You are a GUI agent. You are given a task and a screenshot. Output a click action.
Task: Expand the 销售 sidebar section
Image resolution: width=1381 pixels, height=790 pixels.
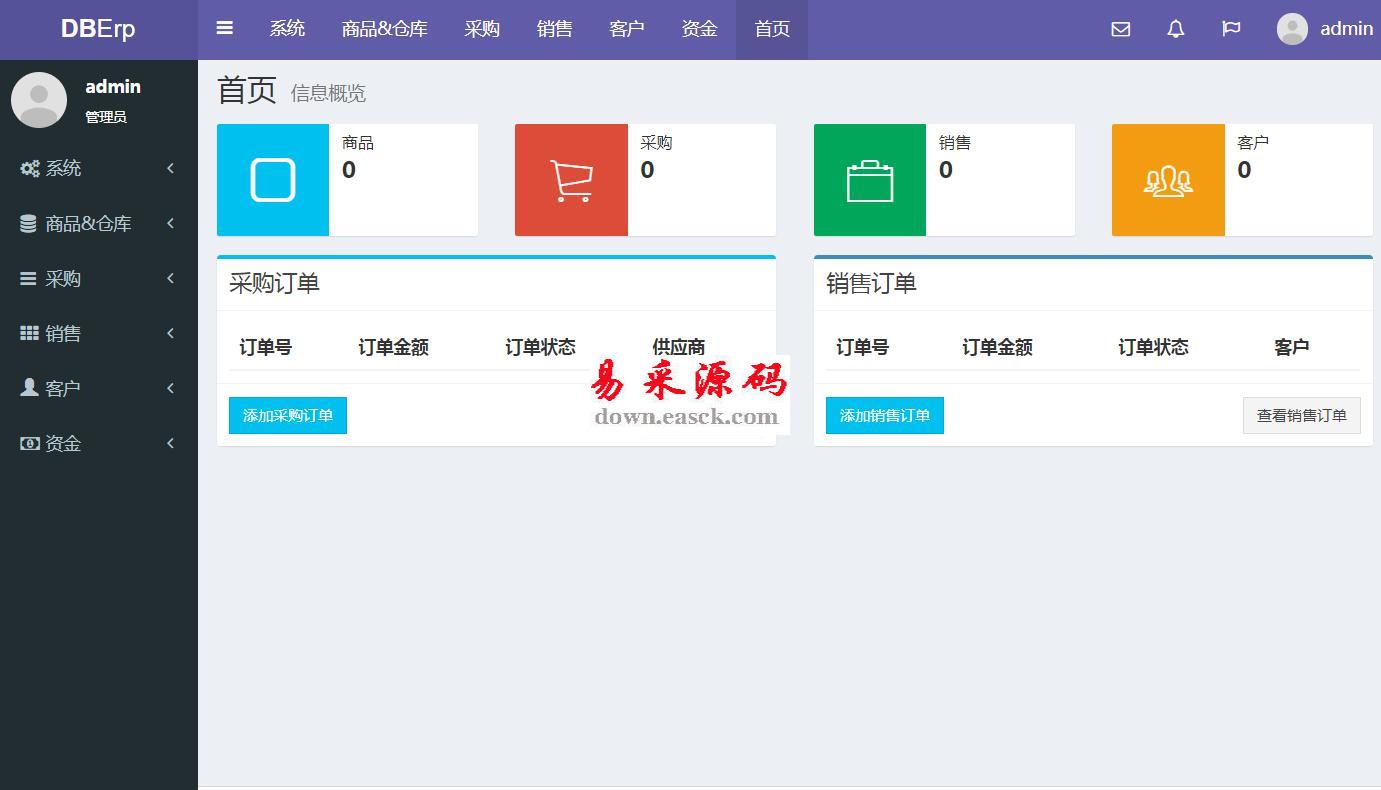point(98,333)
